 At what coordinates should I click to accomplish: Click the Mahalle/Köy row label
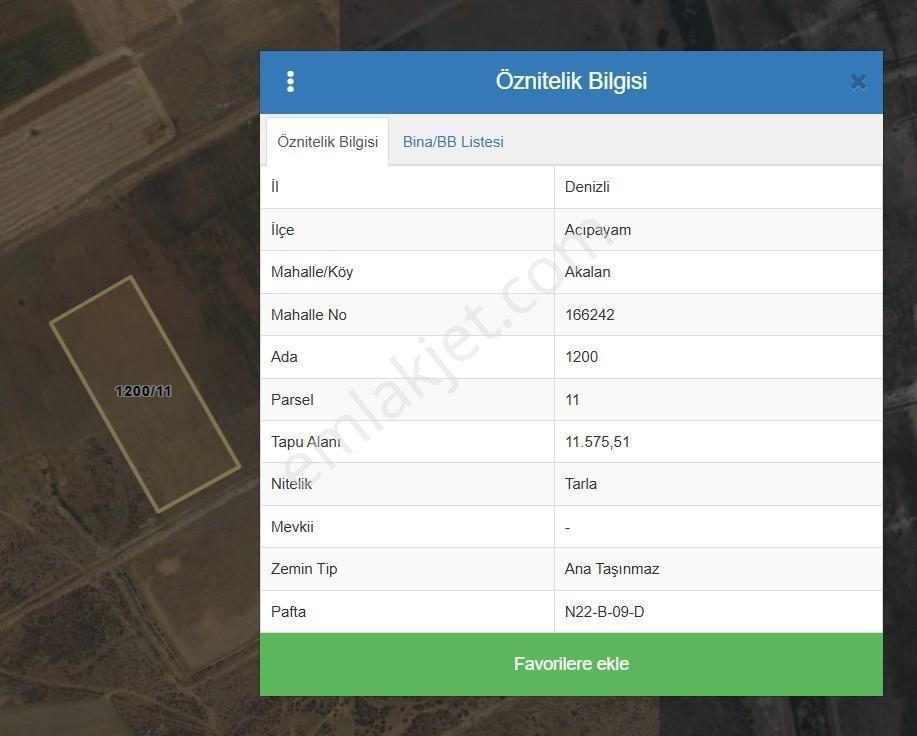[x=312, y=272]
